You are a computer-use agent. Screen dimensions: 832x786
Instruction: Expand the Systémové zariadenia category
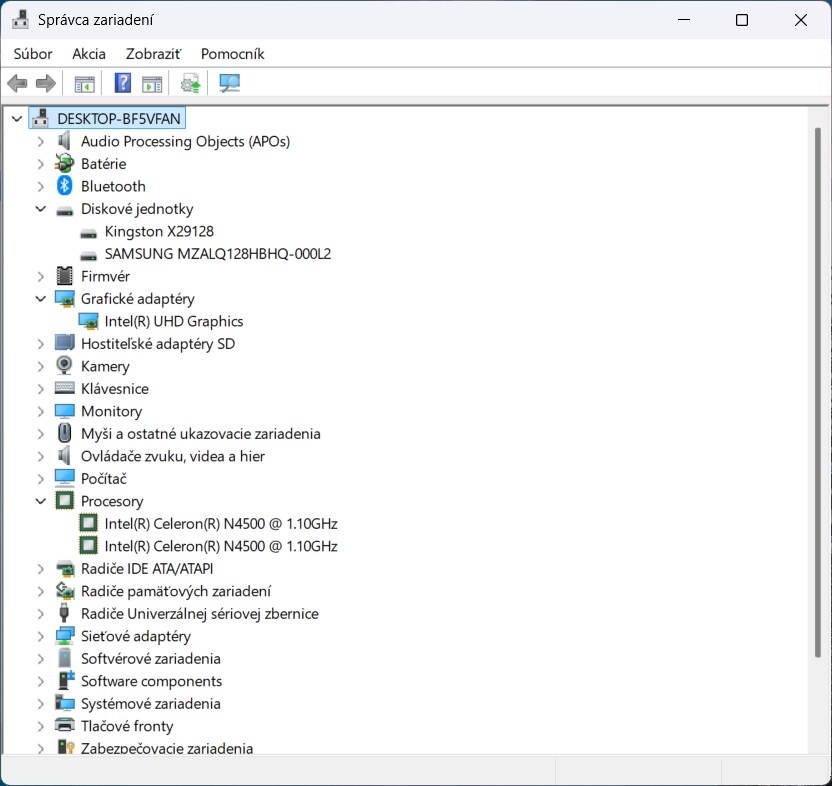point(41,703)
